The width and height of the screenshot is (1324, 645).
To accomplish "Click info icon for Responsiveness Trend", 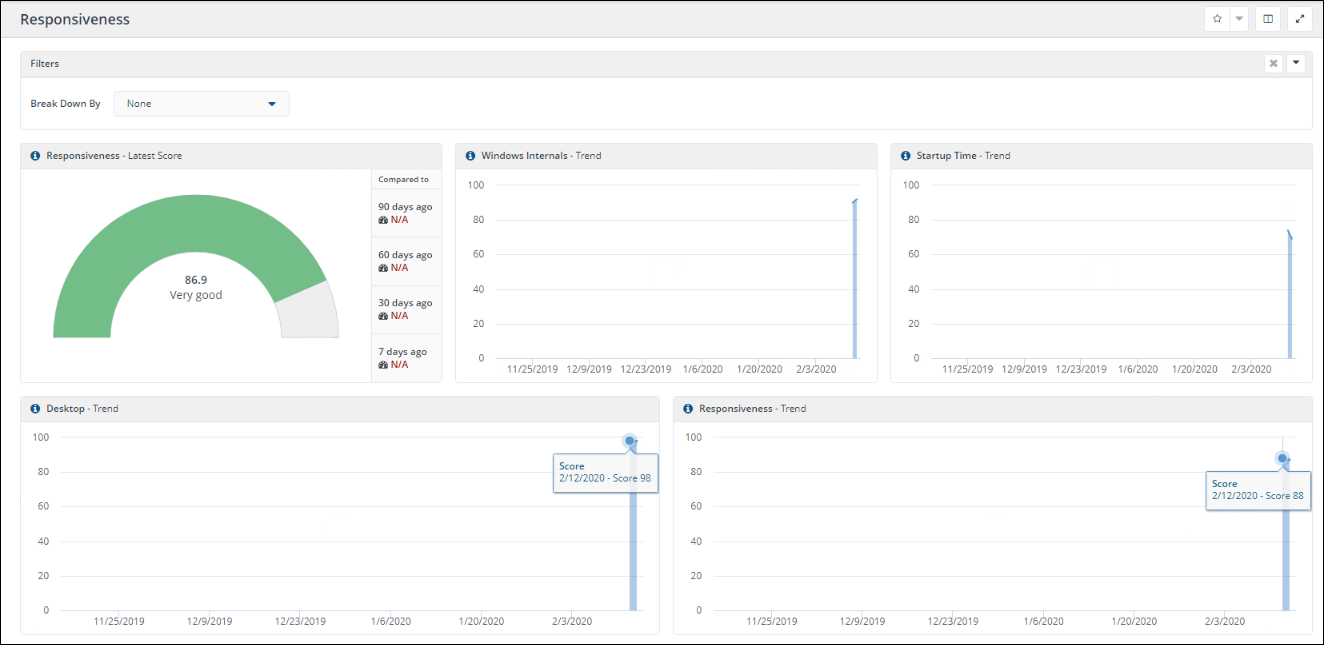I will (x=688, y=409).
